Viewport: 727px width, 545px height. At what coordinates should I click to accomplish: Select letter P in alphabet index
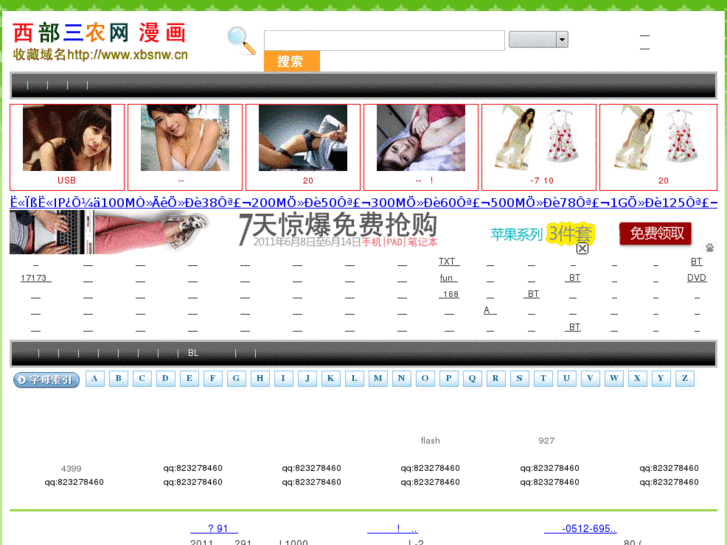[x=449, y=378]
